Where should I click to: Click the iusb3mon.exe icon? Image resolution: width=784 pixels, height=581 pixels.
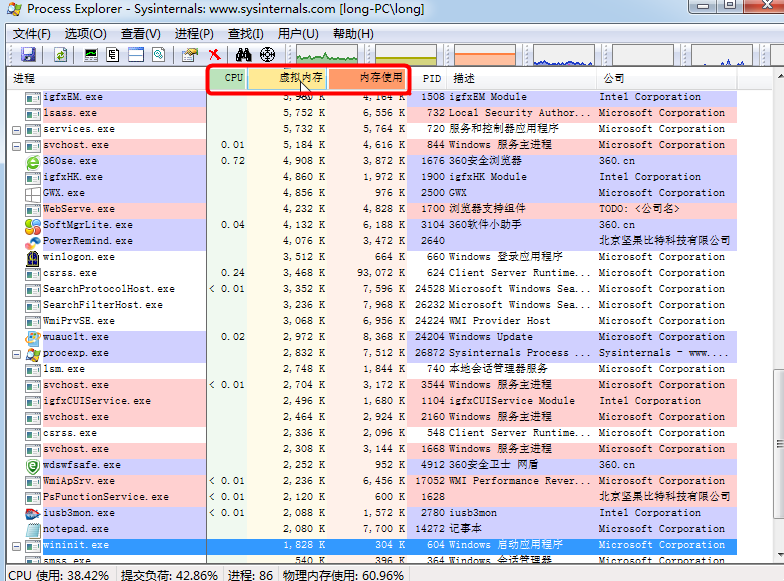click(x=33, y=514)
